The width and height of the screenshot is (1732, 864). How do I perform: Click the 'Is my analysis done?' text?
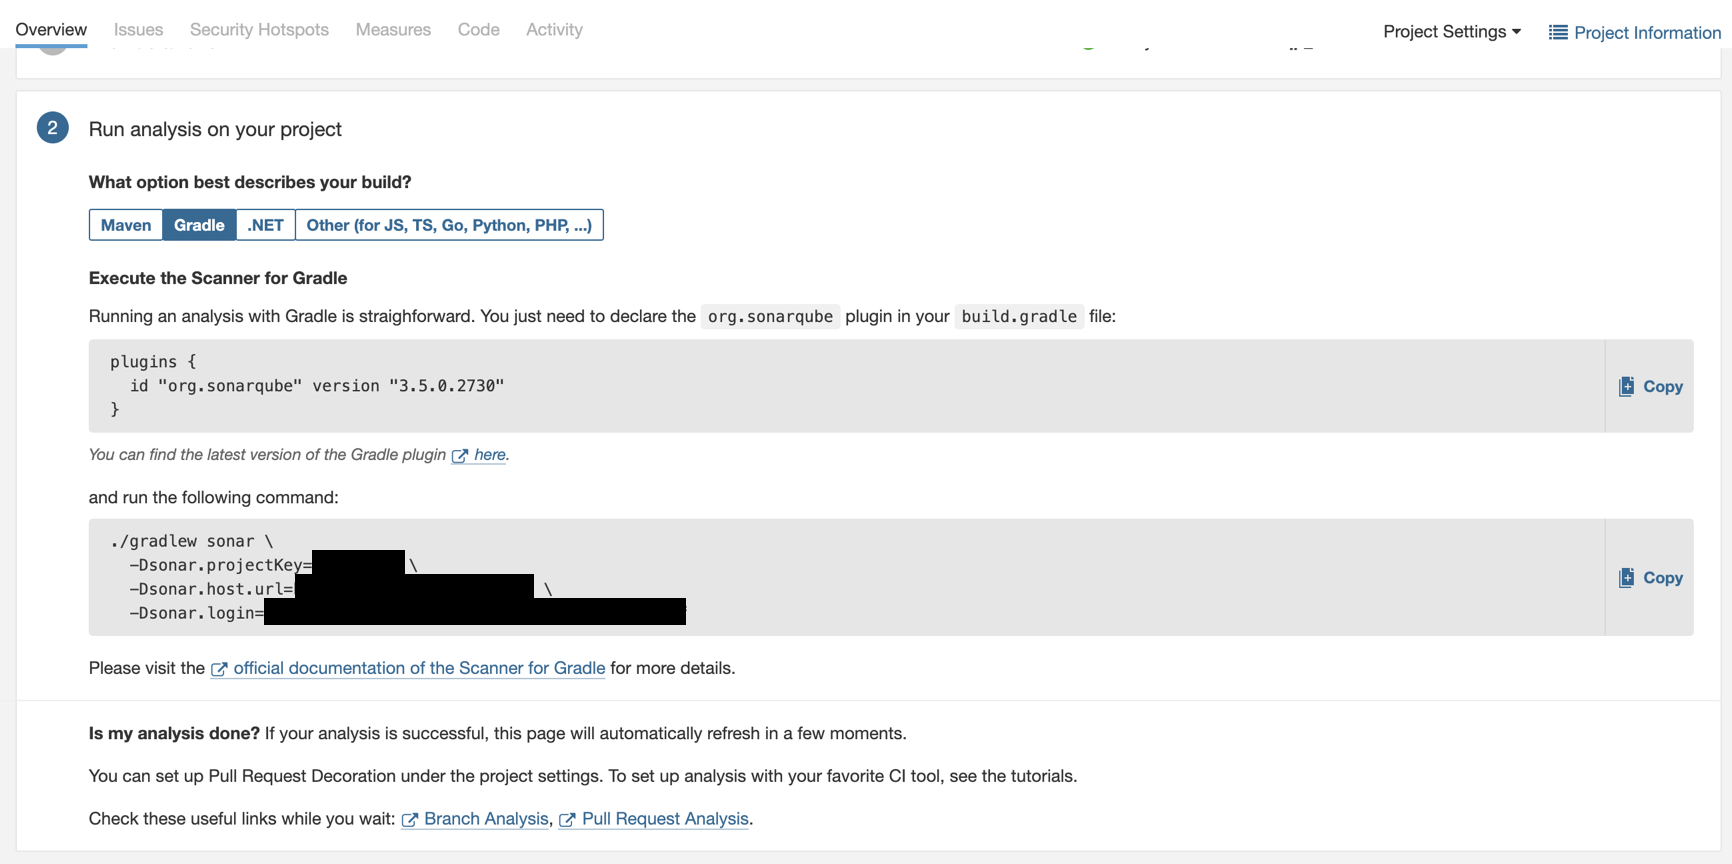[174, 733]
